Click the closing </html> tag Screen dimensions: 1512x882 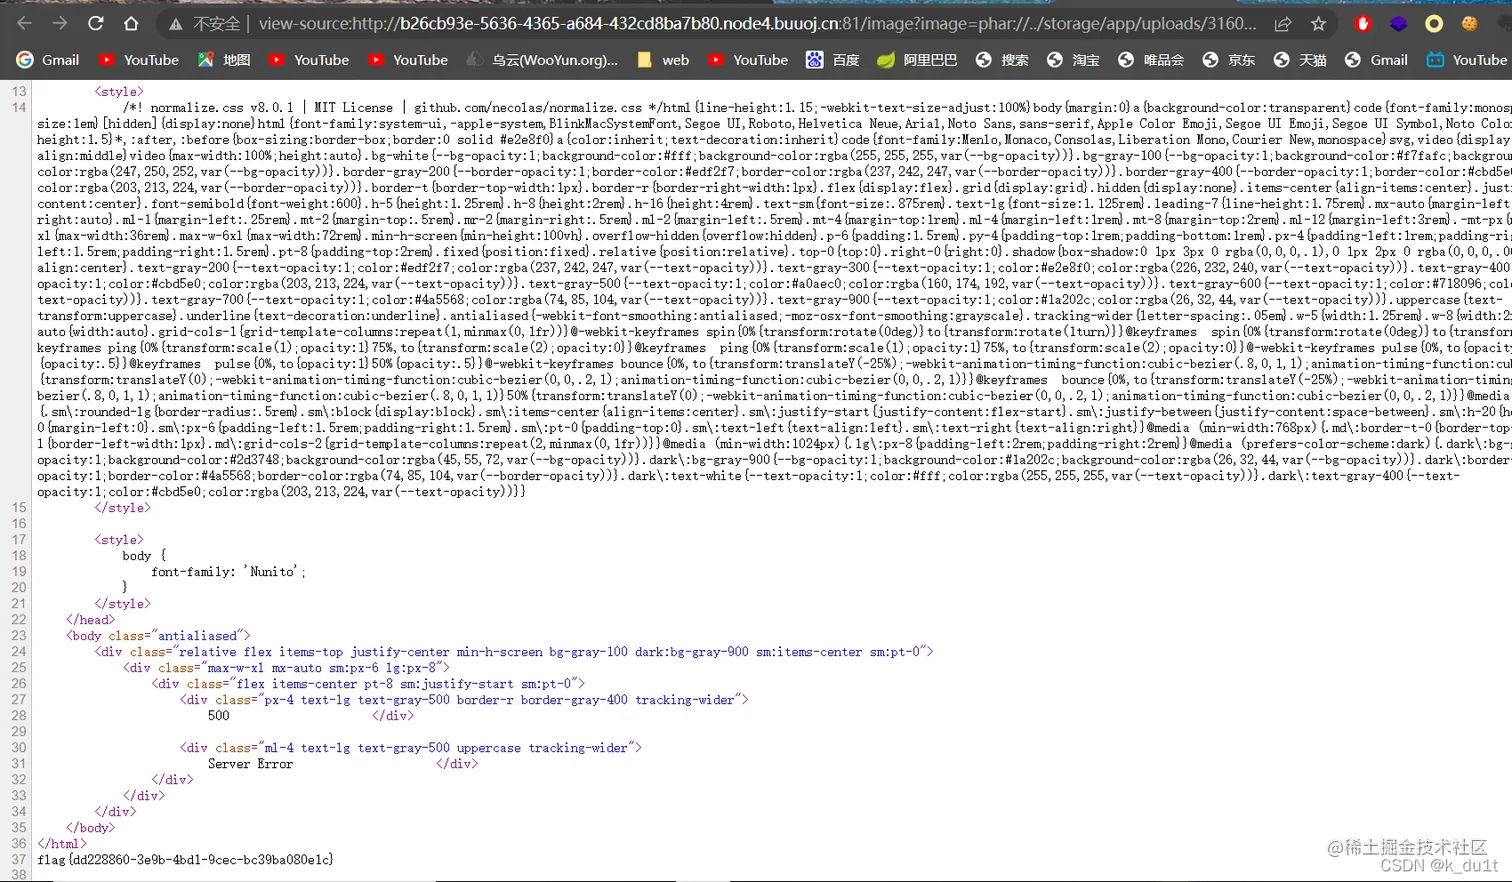click(x=62, y=843)
